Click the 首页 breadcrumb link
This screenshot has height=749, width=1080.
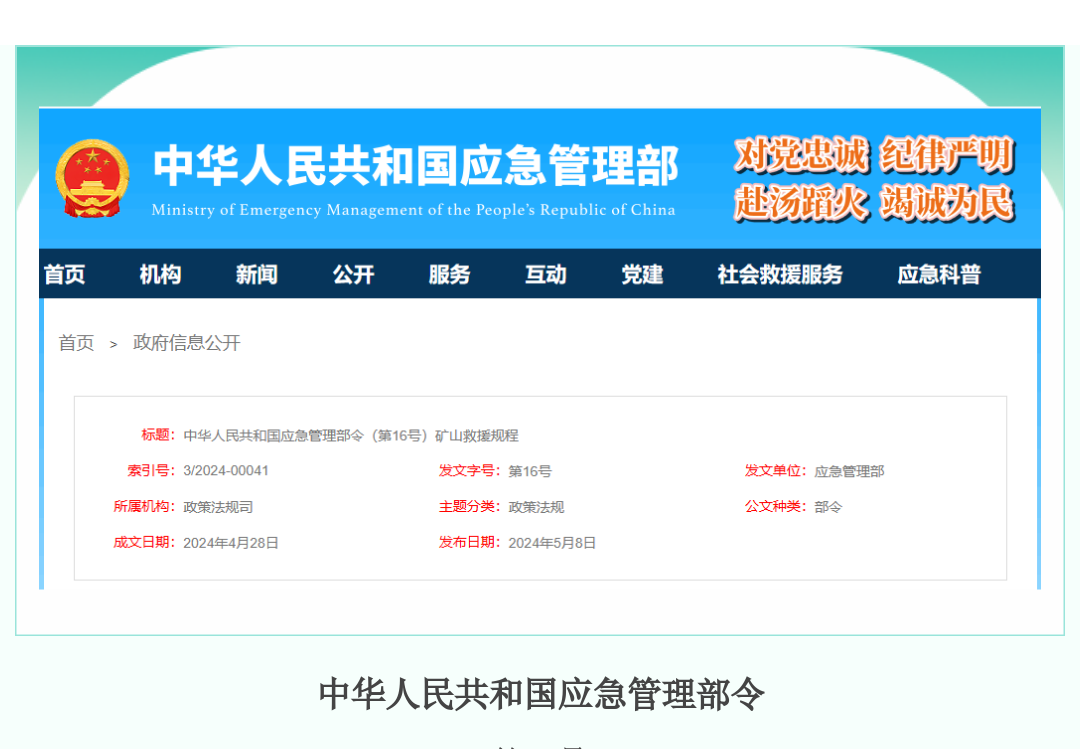pyautogui.click(x=76, y=342)
